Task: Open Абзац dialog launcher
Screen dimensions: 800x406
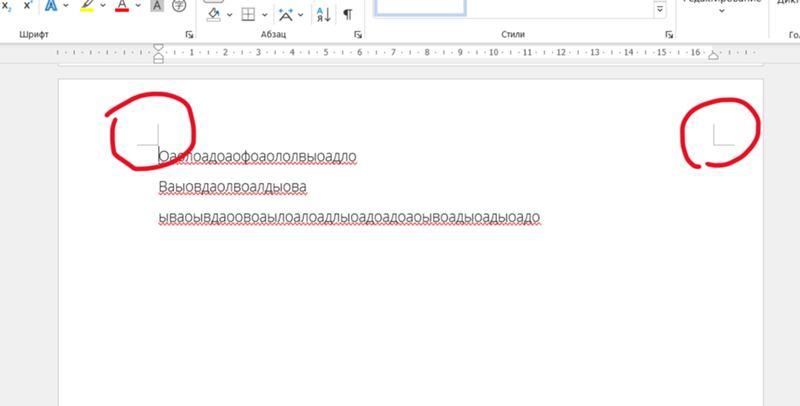Action: pyautogui.click(x=358, y=35)
